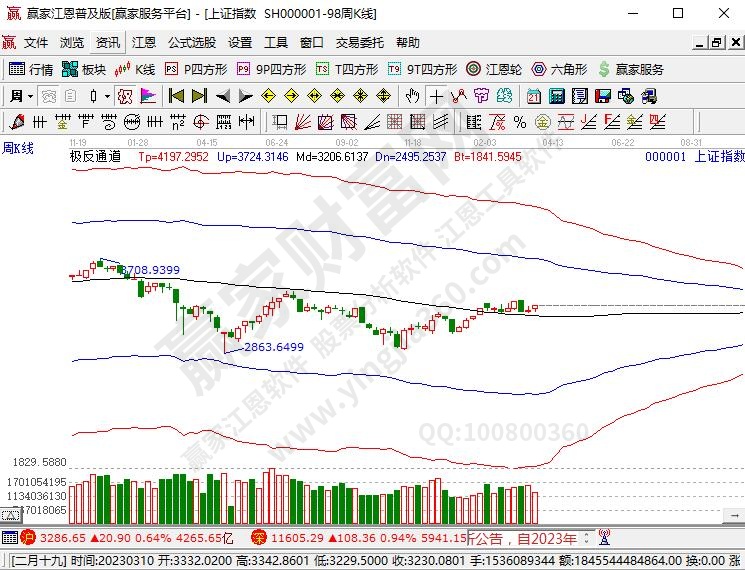Click the 上证指数 title label on chart
This screenshot has width=745, height=570.
719,157
